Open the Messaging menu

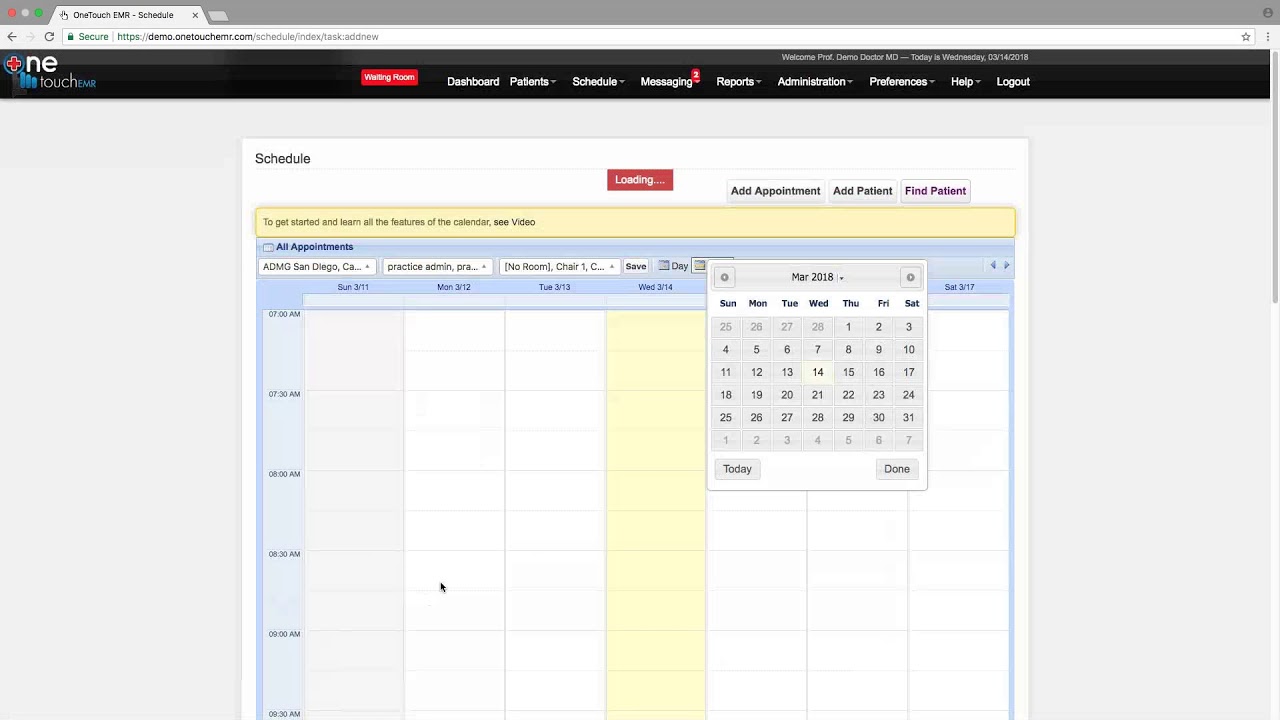pos(669,82)
